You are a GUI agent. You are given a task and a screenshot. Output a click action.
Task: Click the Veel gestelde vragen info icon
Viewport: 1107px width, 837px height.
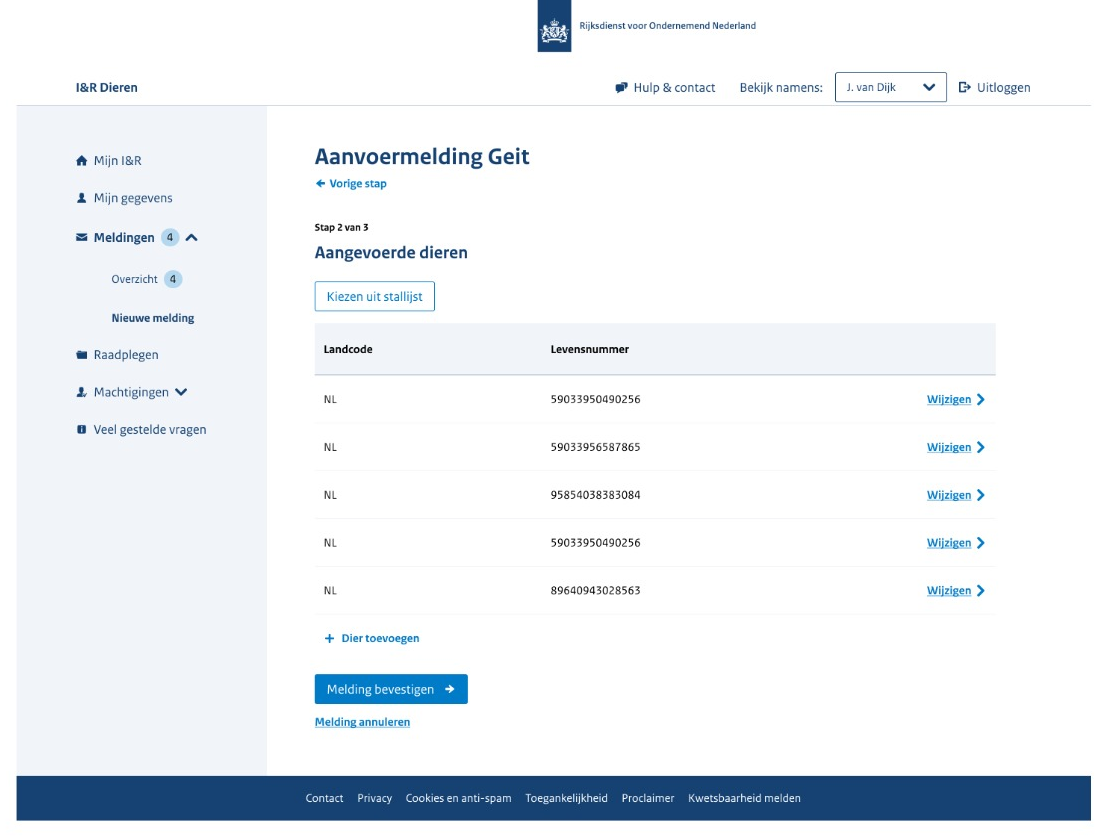82,430
